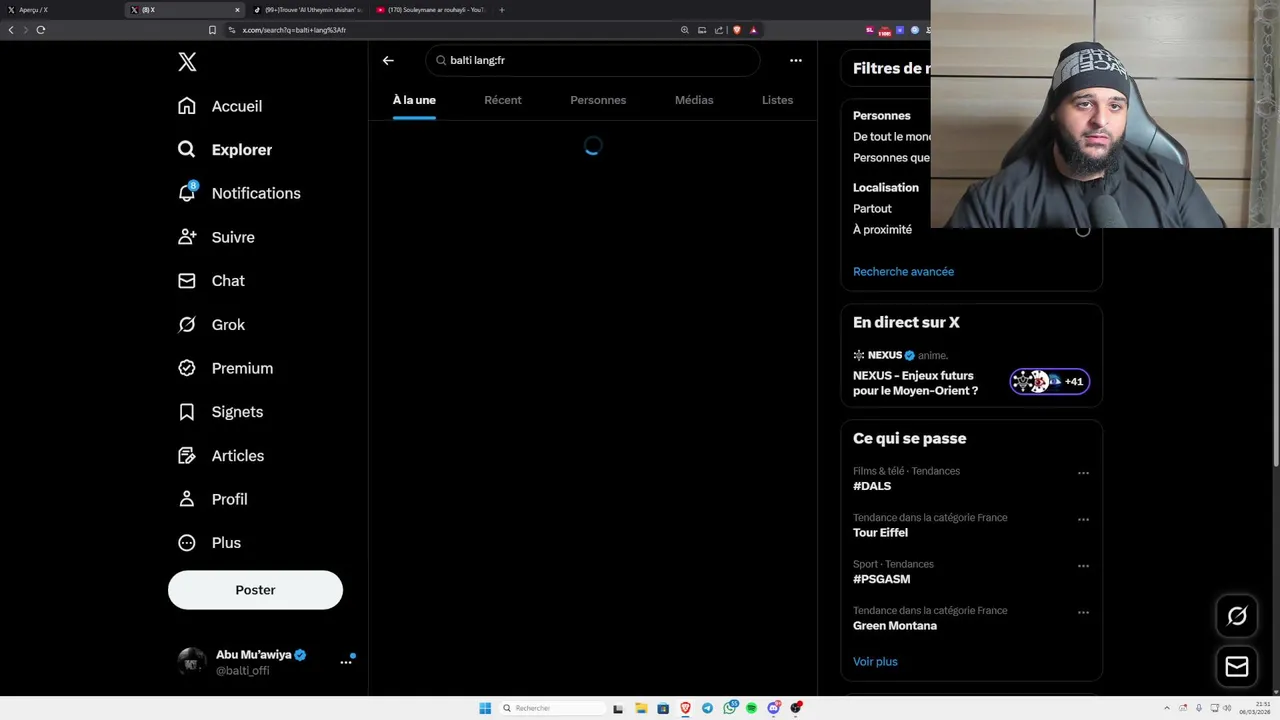This screenshot has height=720, width=1280.
Task: Open search options three-dot menu
Action: click(796, 60)
